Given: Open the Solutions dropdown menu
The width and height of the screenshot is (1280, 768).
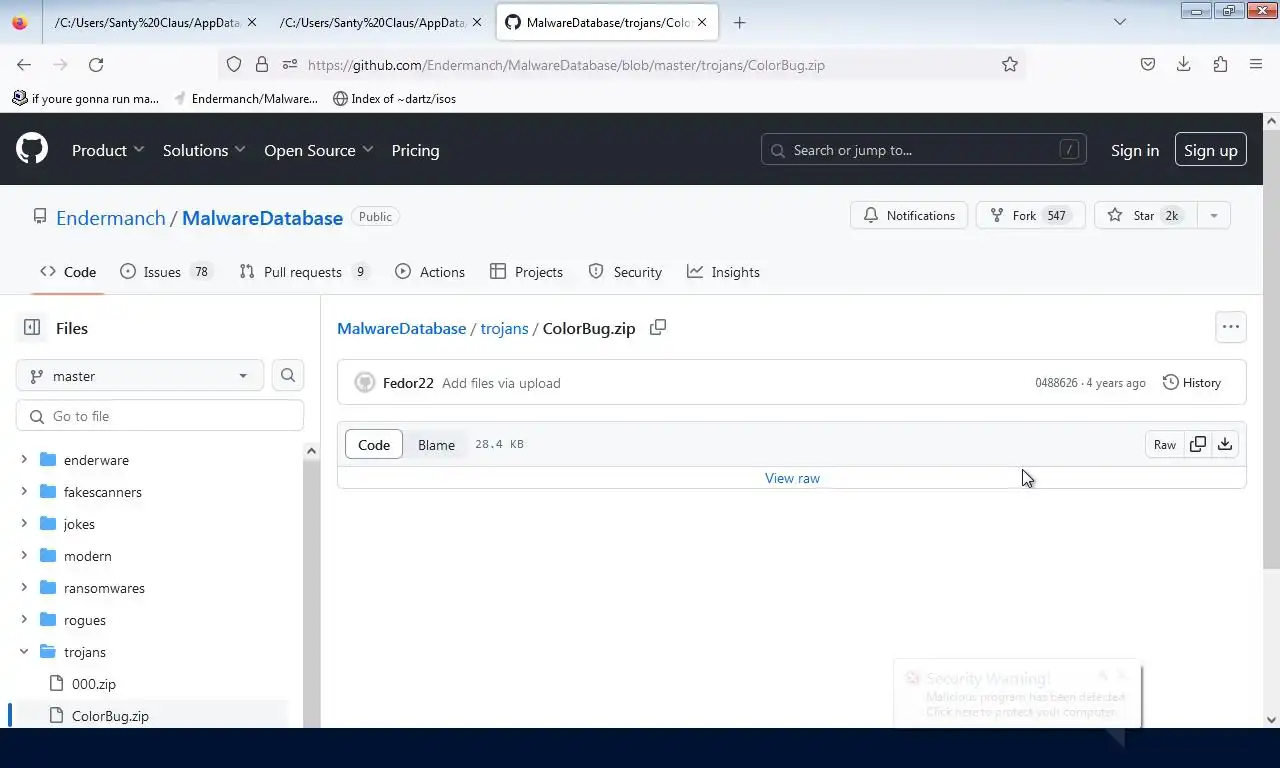Looking at the screenshot, I should click(204, 150).
